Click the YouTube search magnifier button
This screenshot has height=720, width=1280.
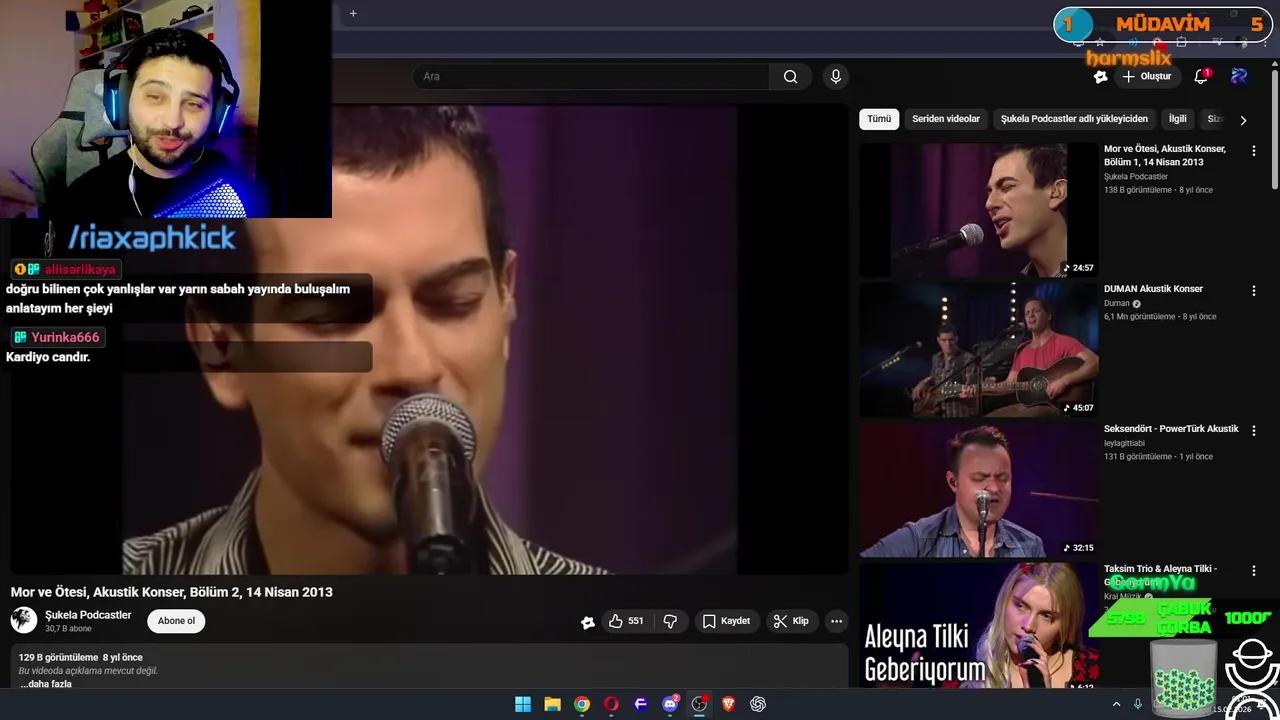790,77
